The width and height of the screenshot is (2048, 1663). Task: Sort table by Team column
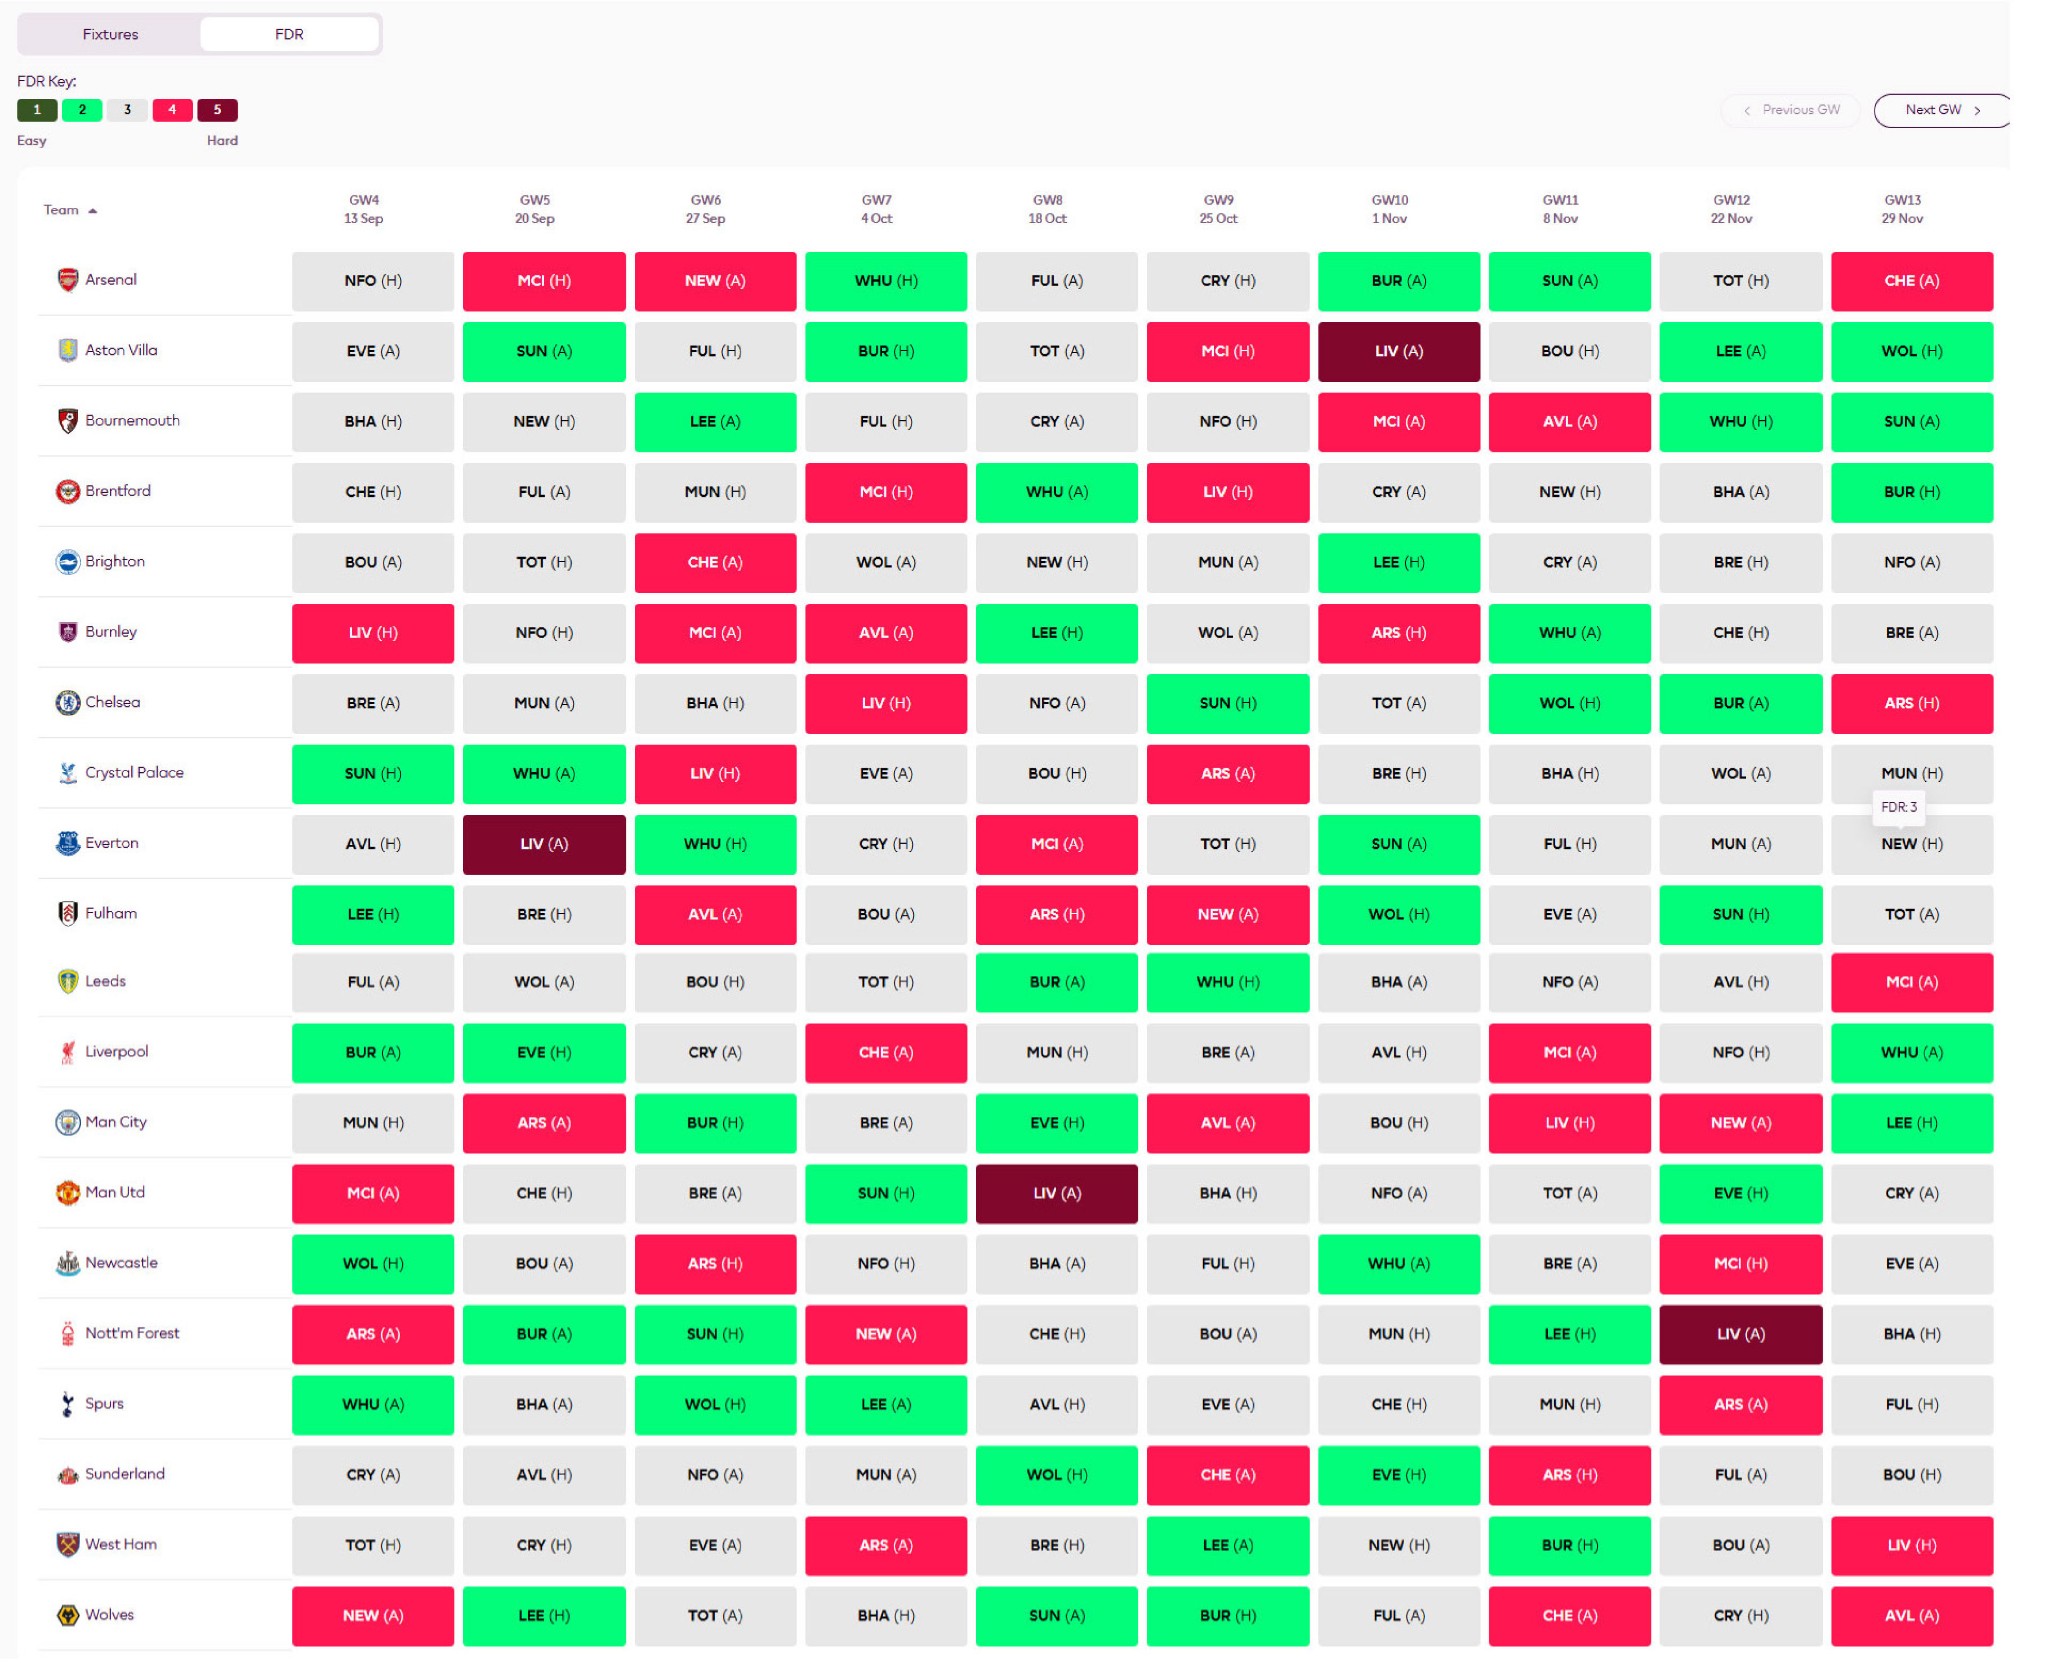pyautogui.click(x=70, y=210)
